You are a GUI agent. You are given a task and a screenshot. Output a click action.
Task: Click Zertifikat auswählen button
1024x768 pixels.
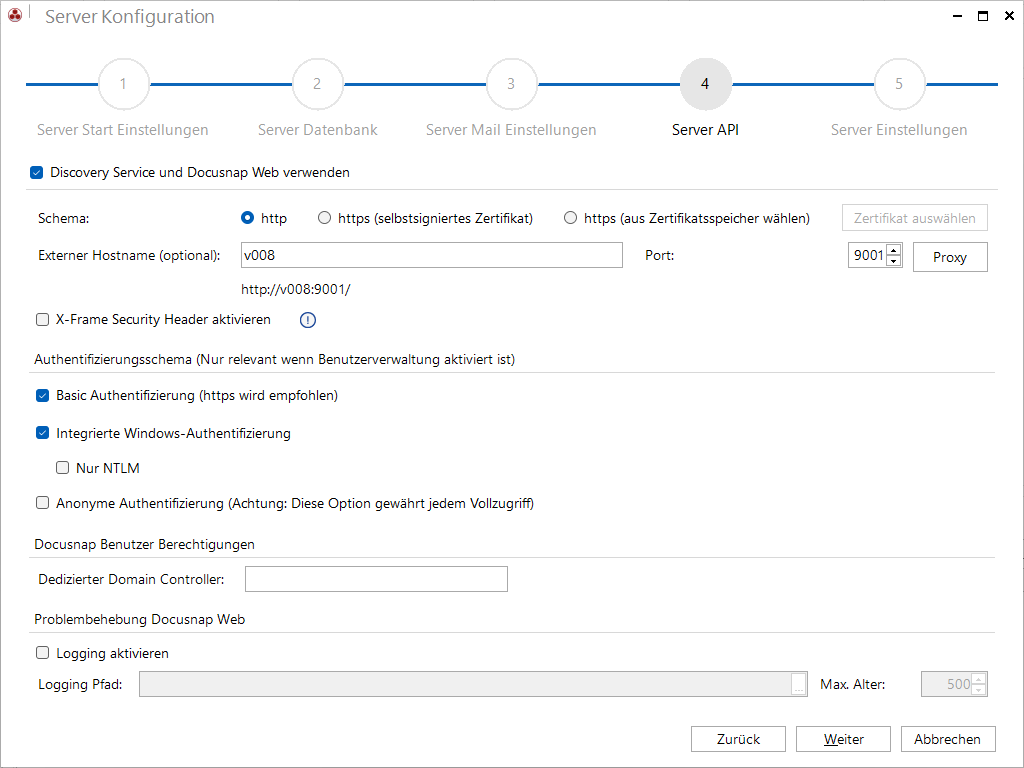(x=914, y=218)
